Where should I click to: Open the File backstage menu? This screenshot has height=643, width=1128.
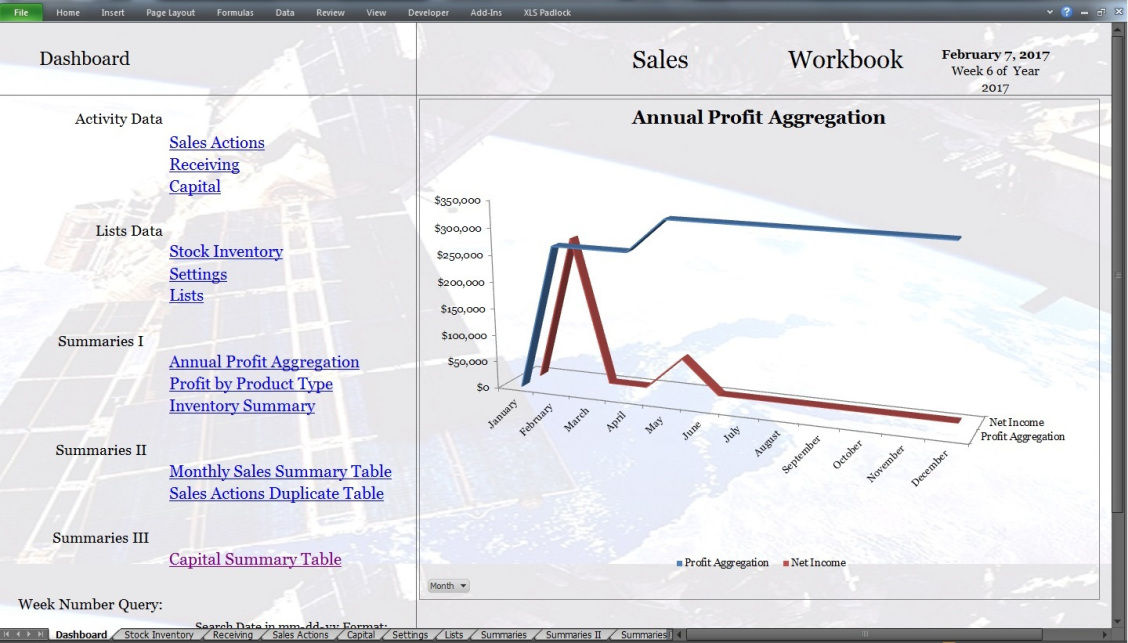coord(21,12)
